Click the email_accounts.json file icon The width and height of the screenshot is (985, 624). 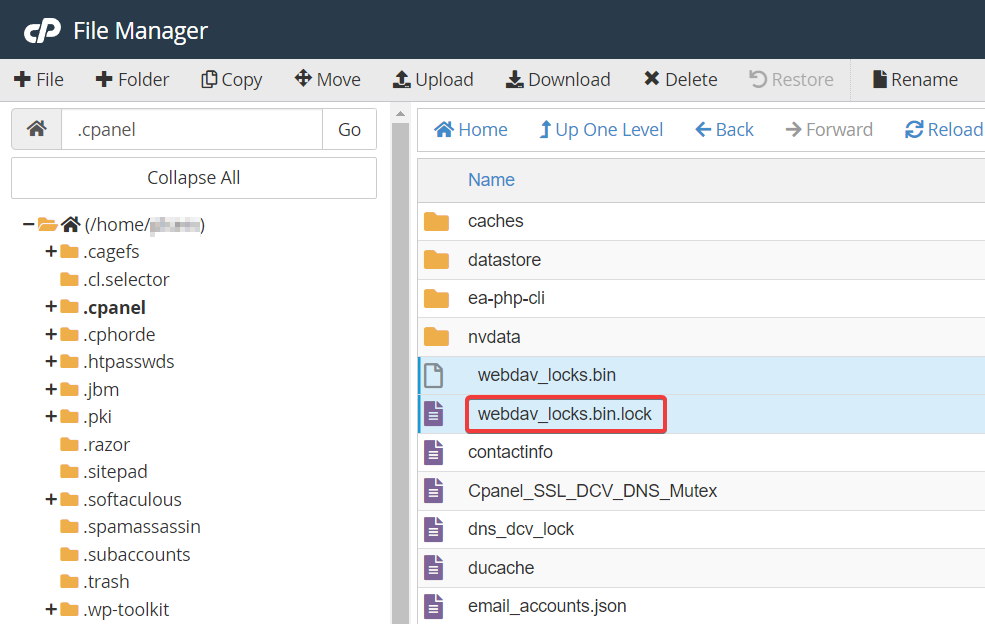pyautogui.click(x=433, y=606)
